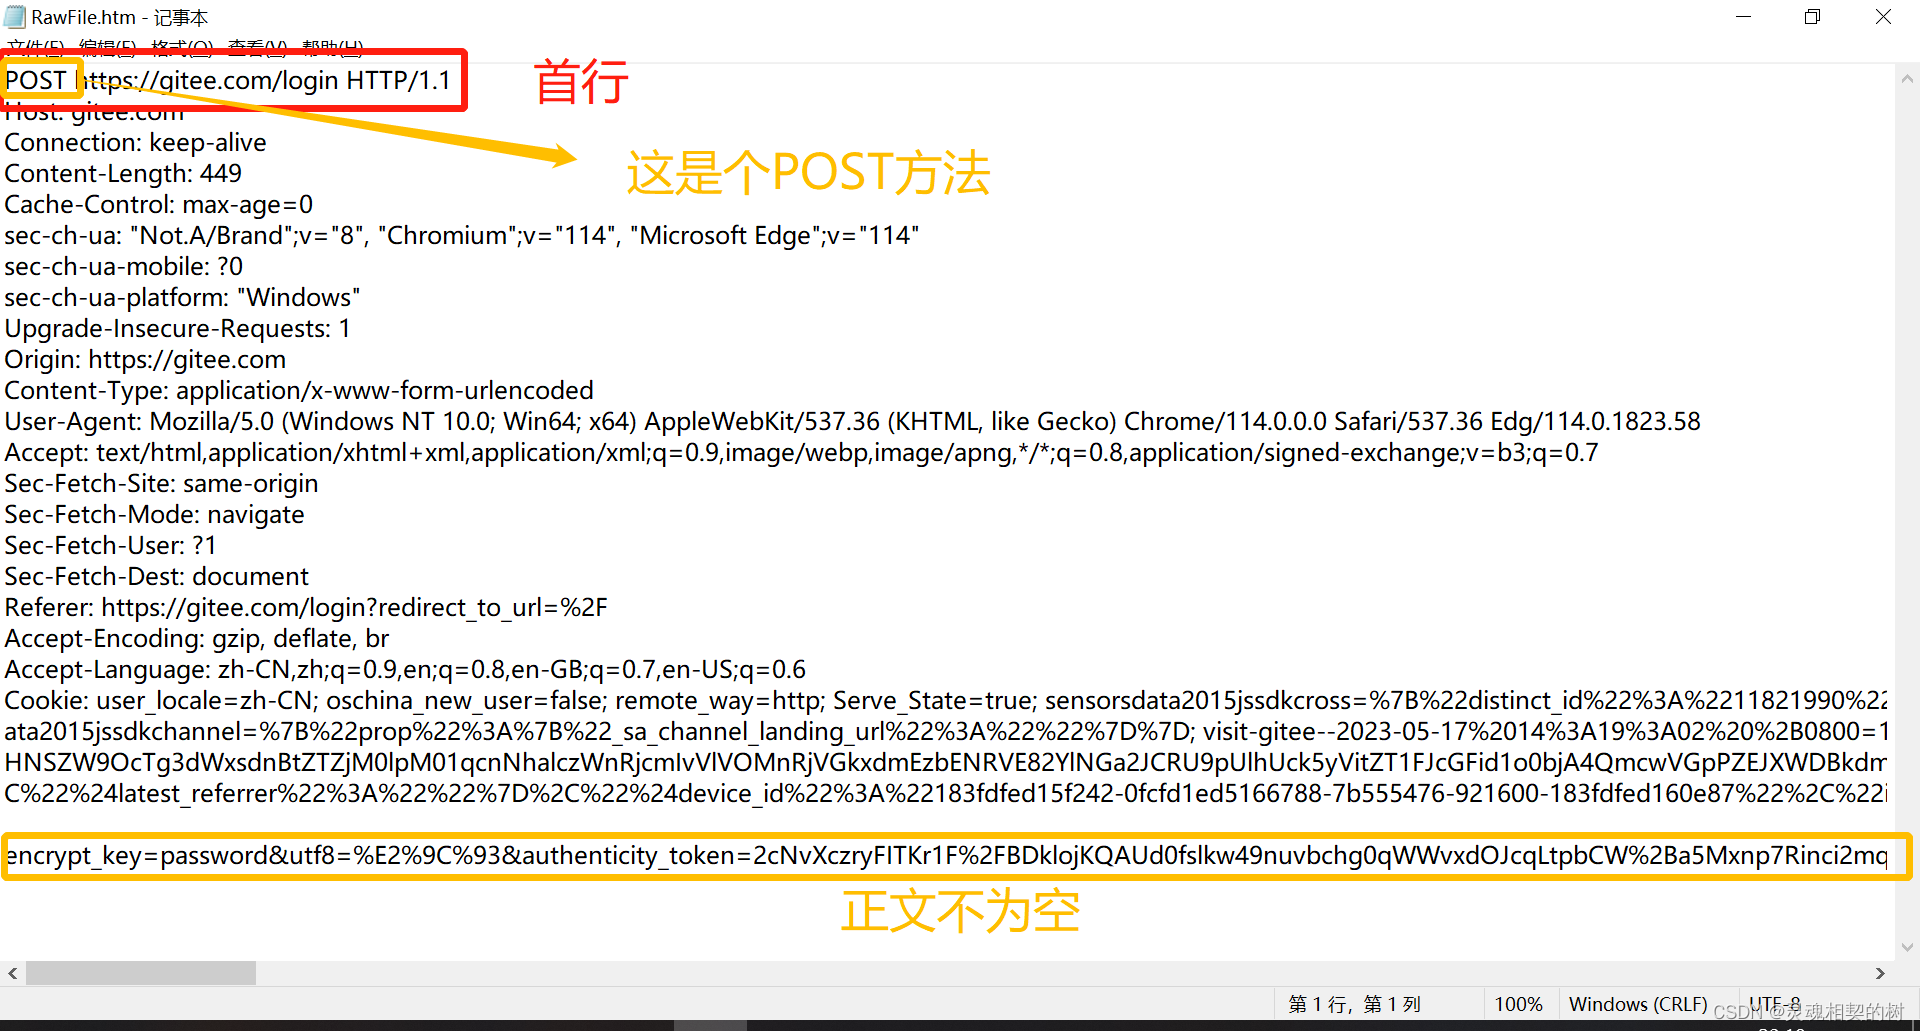Click the 'sec-ch-ua:' Chromium brand line

point(462,235)
